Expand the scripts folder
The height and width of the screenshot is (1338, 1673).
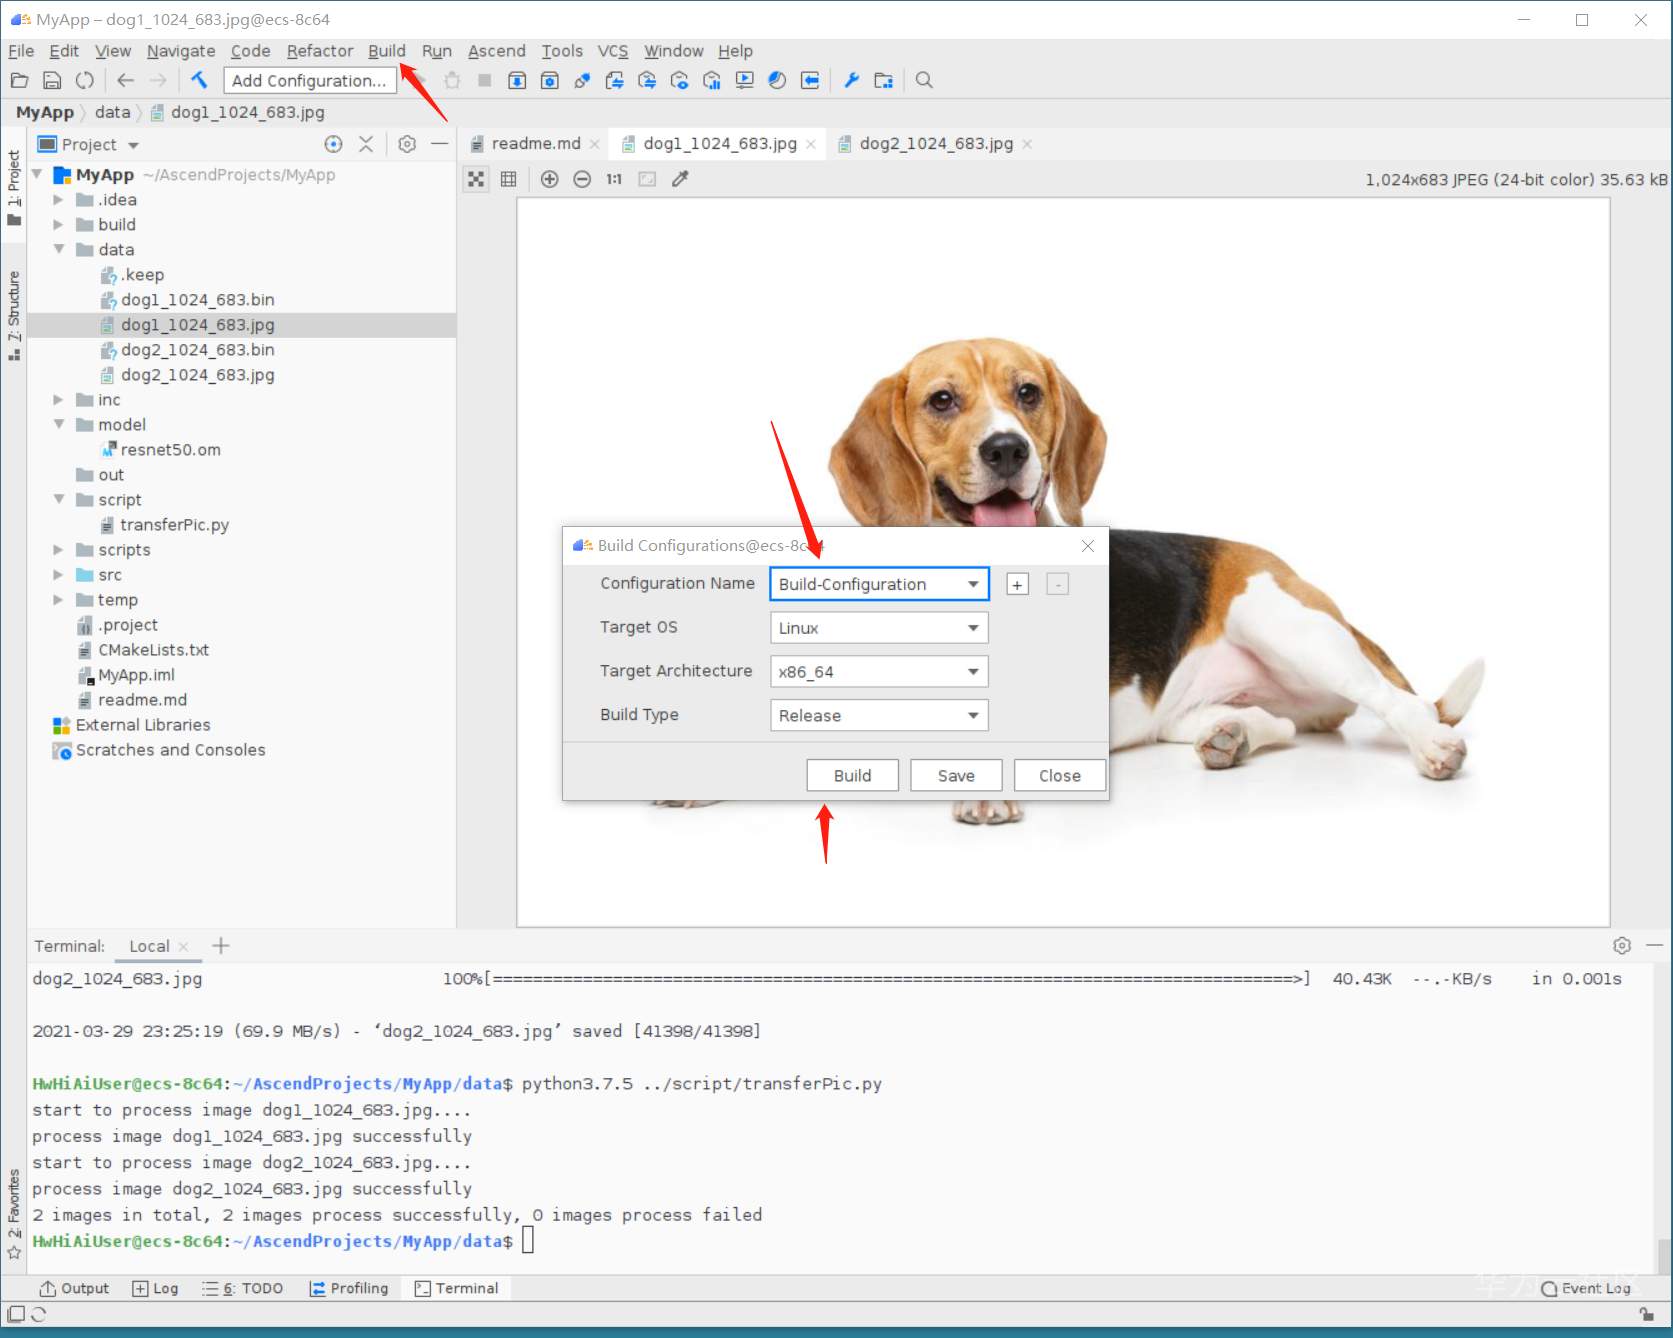tap(59, 549)
